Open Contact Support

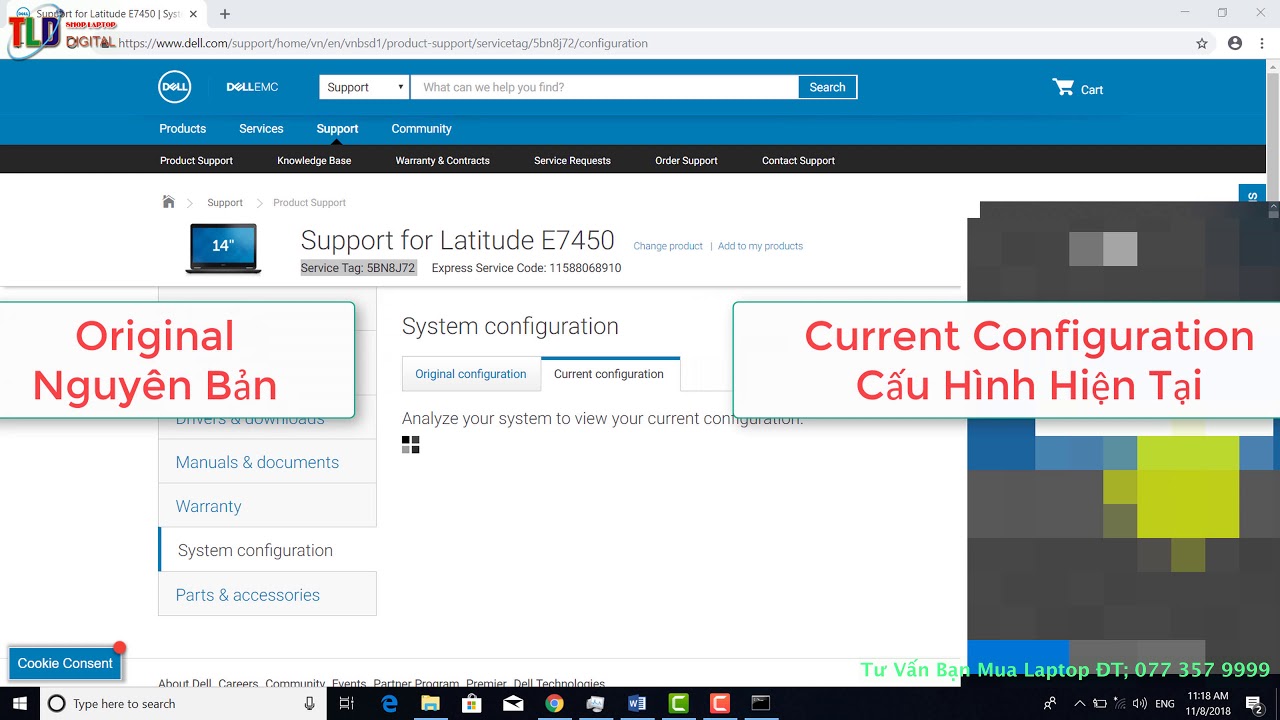pos(798,160)
